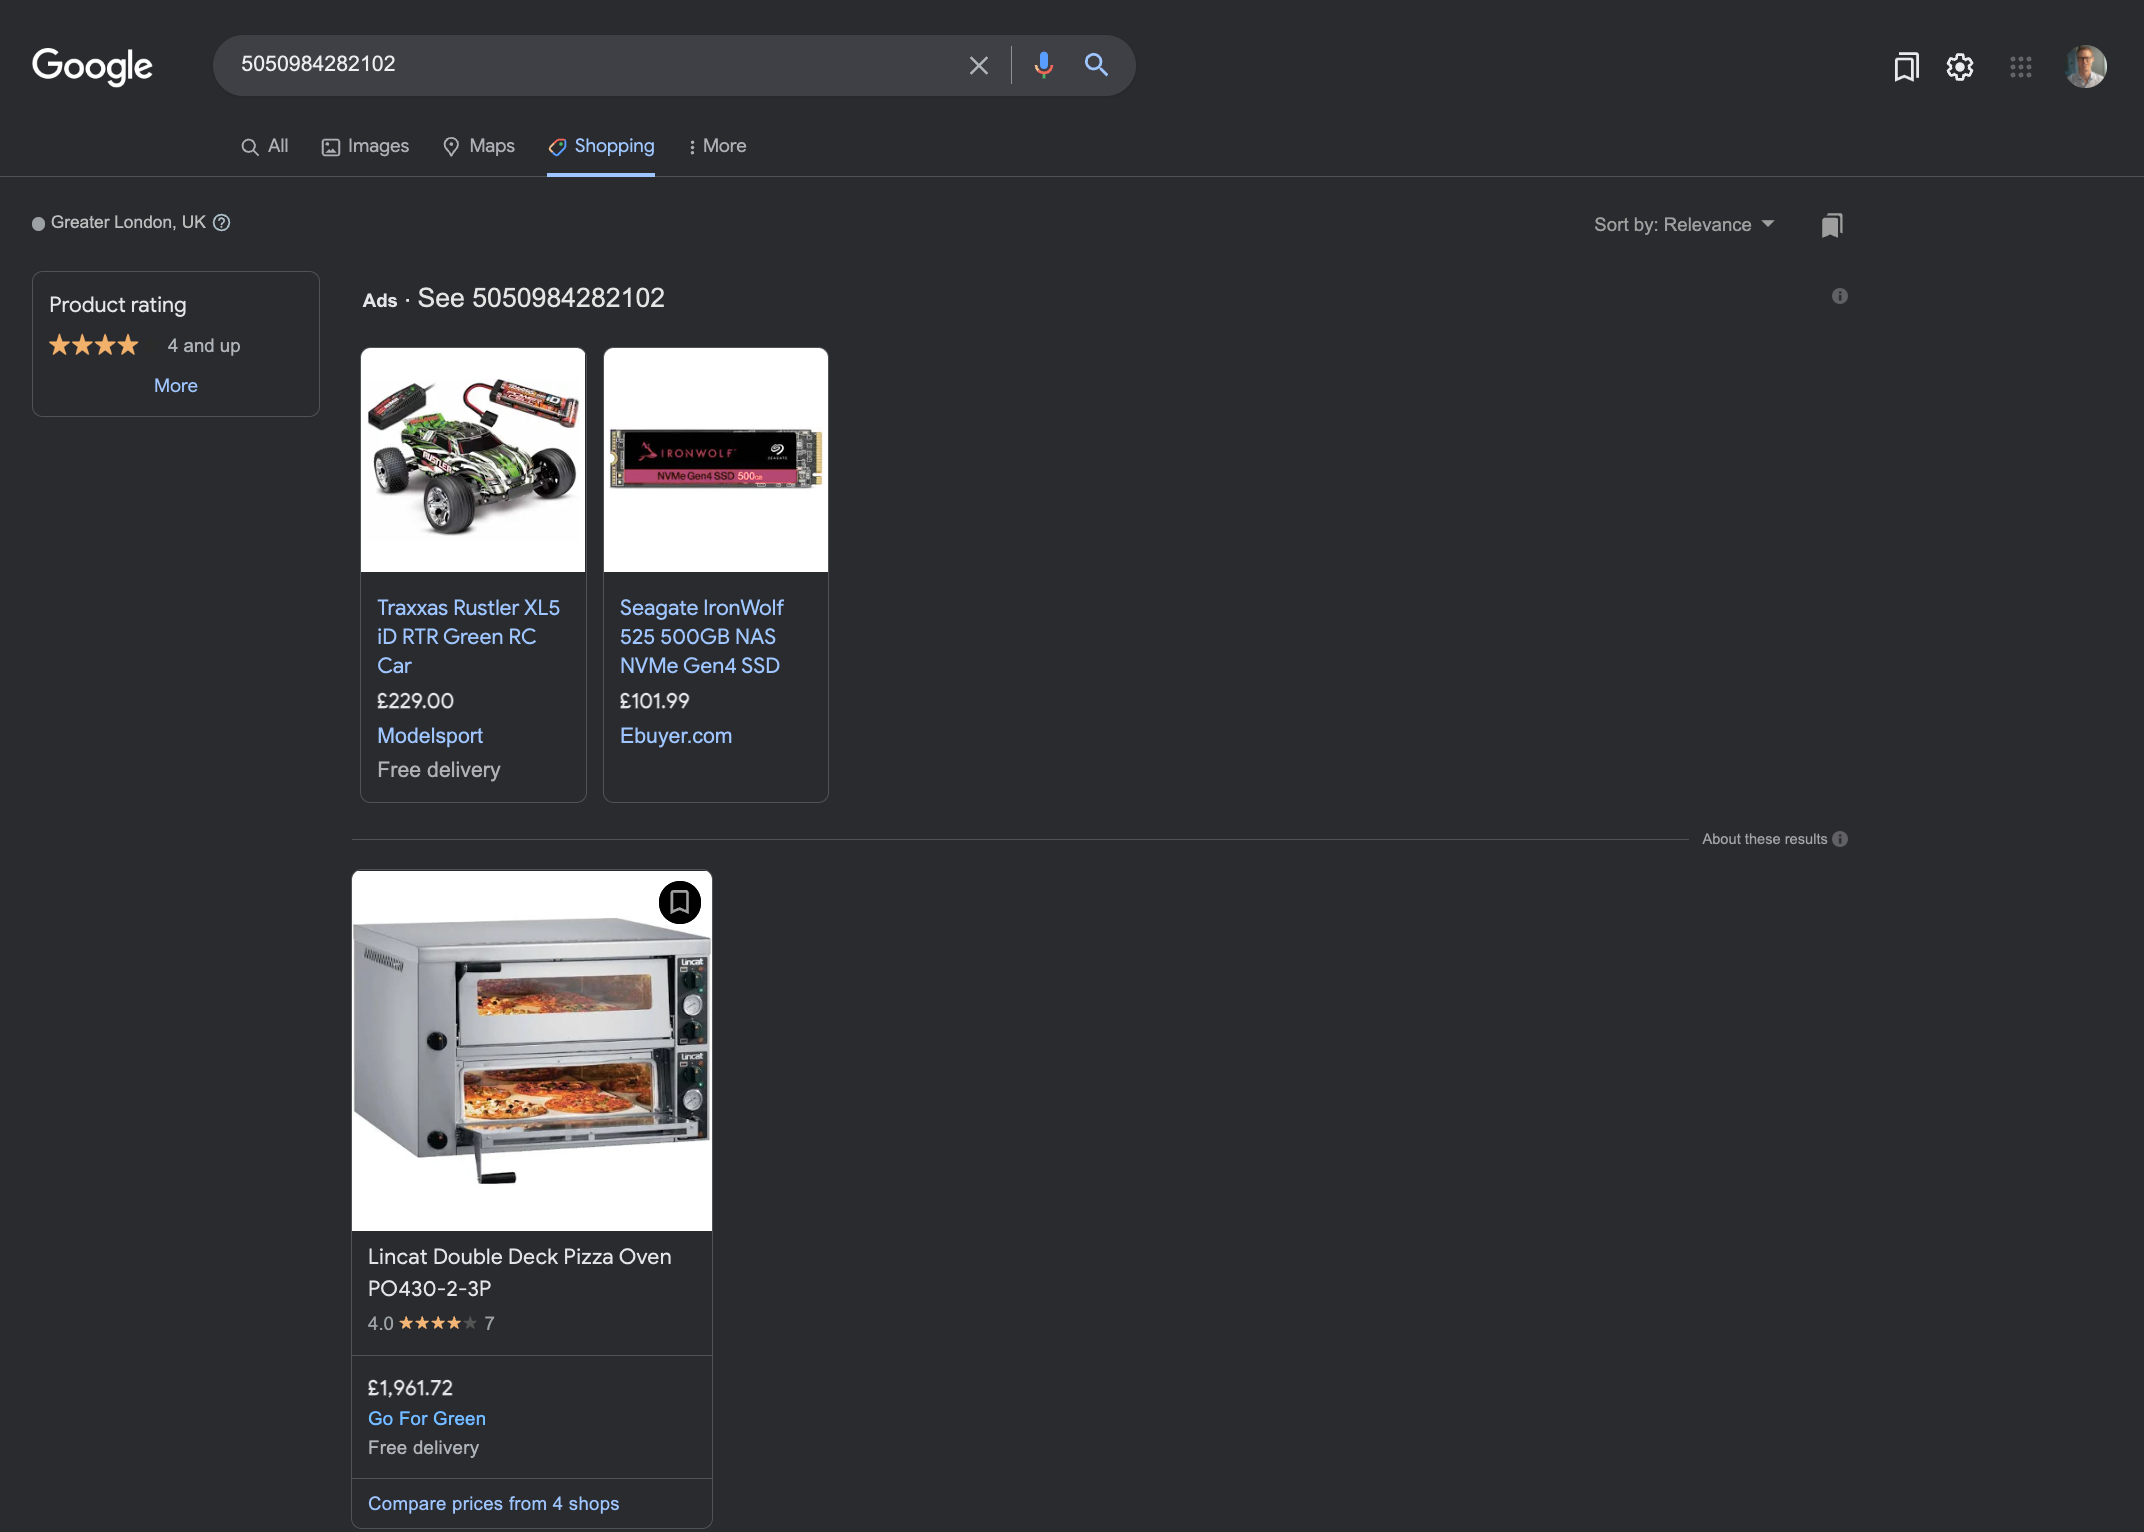
Task: Switch to the All results tab
Action: (265, 146)
